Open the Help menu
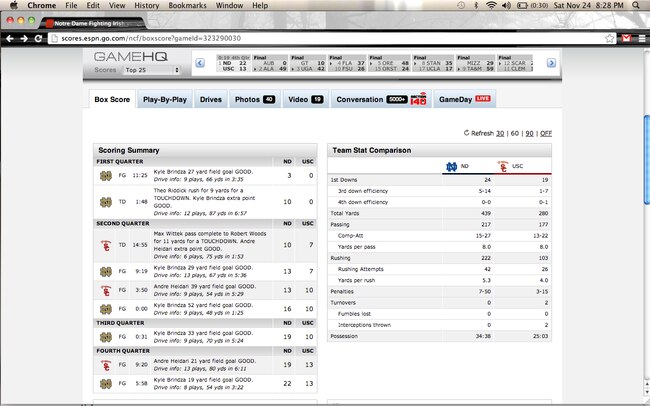Image resolution: width=650 pixels, height=406 pixels. pos(260,5)
